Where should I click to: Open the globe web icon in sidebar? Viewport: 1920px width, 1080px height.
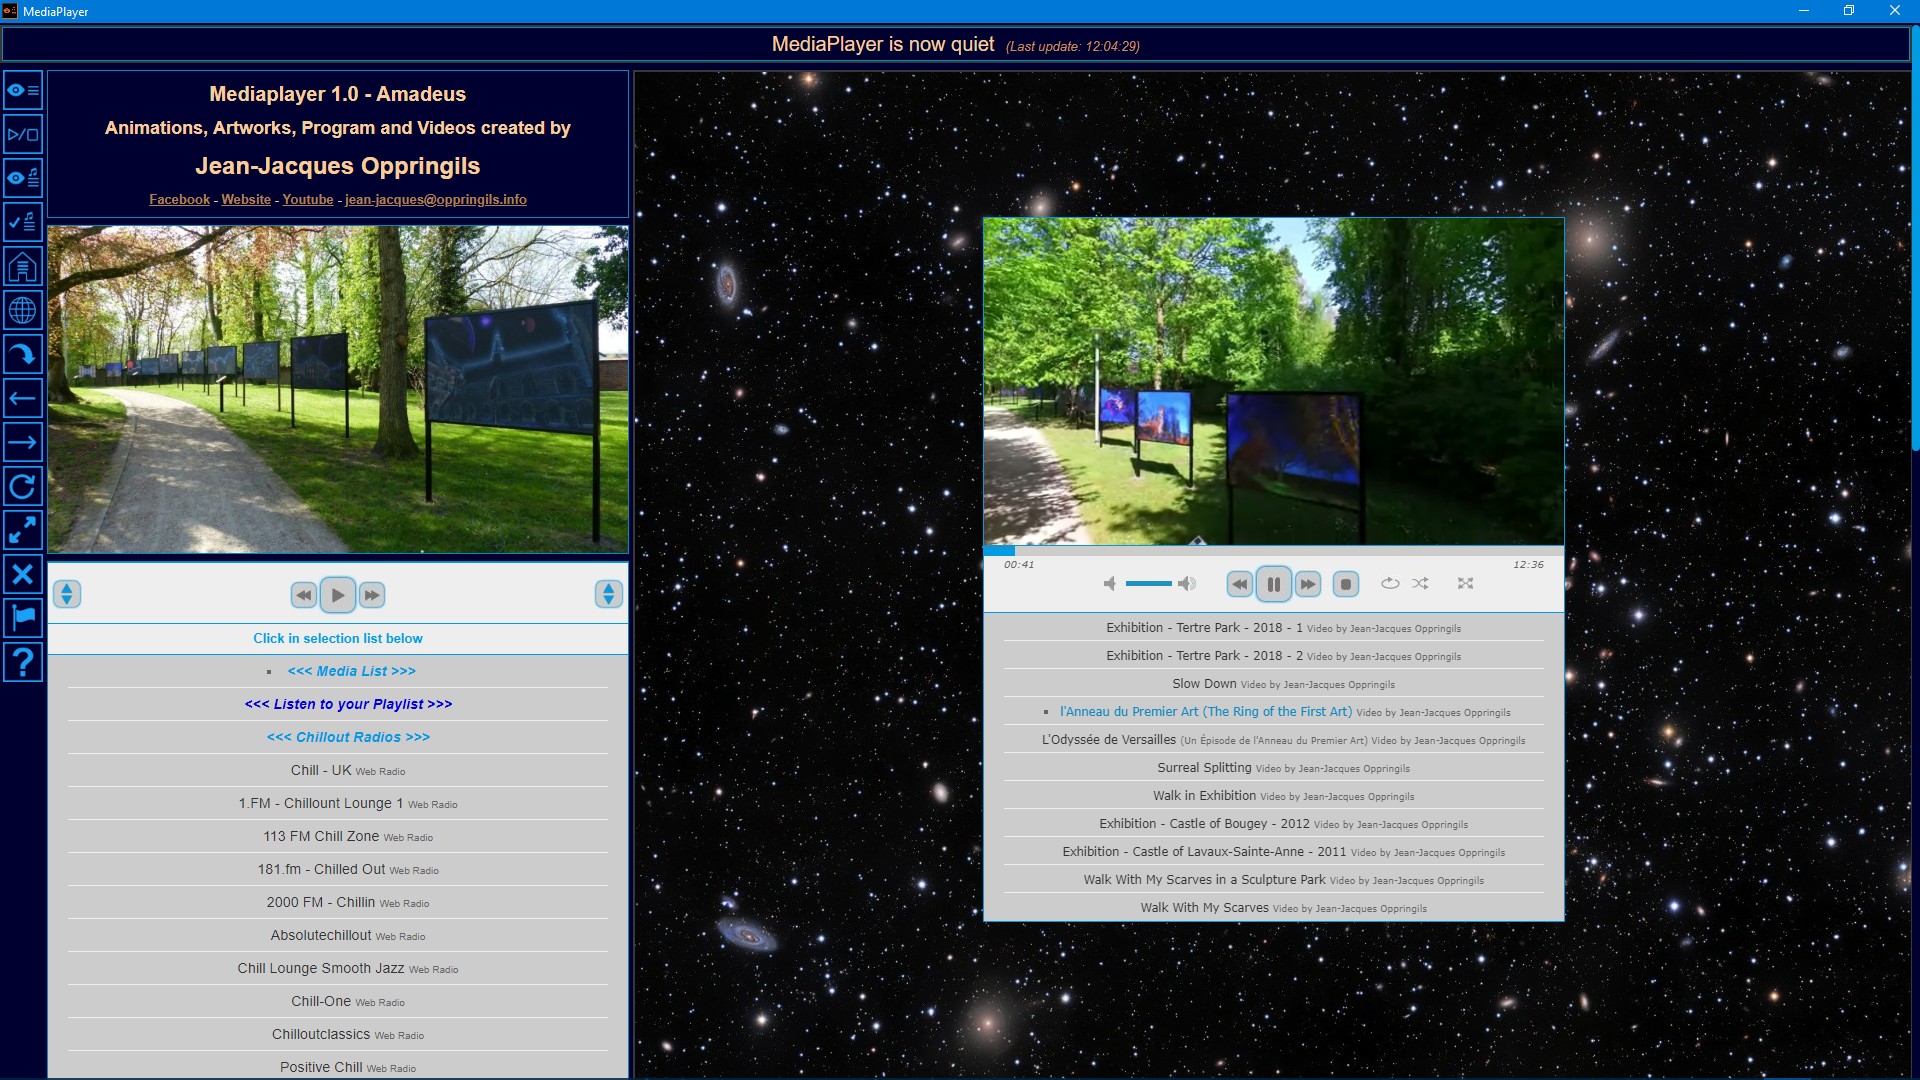22,311
